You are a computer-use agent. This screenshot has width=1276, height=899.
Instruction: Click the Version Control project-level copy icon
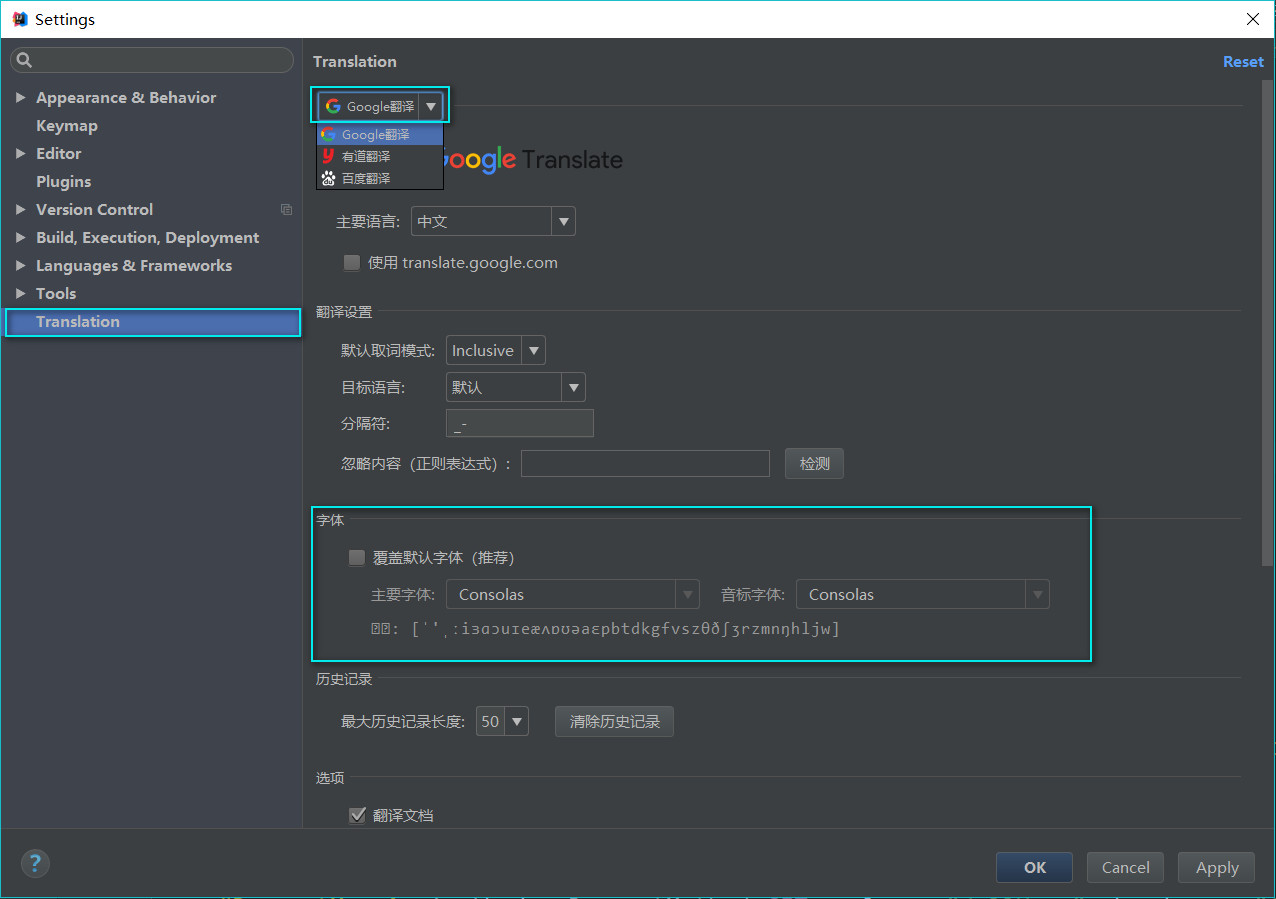[287, 210]
